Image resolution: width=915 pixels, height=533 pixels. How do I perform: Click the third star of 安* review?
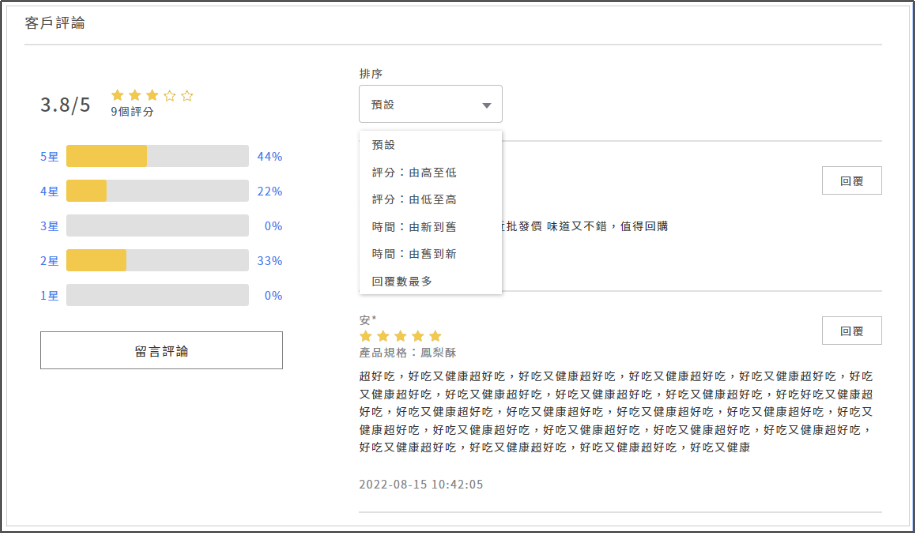[x=400, y=336]
